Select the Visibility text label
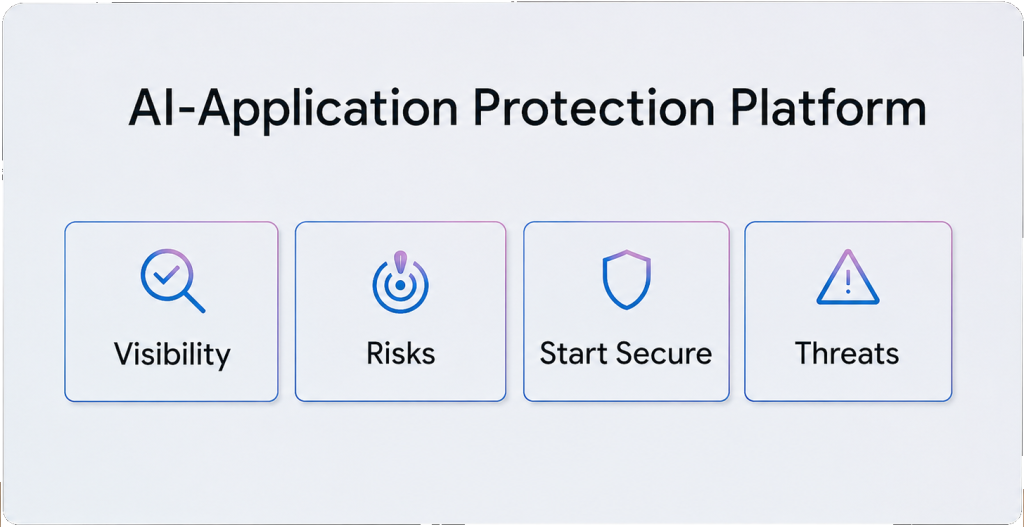Viewport: 1024px width, 527px height. coord(172,354)
